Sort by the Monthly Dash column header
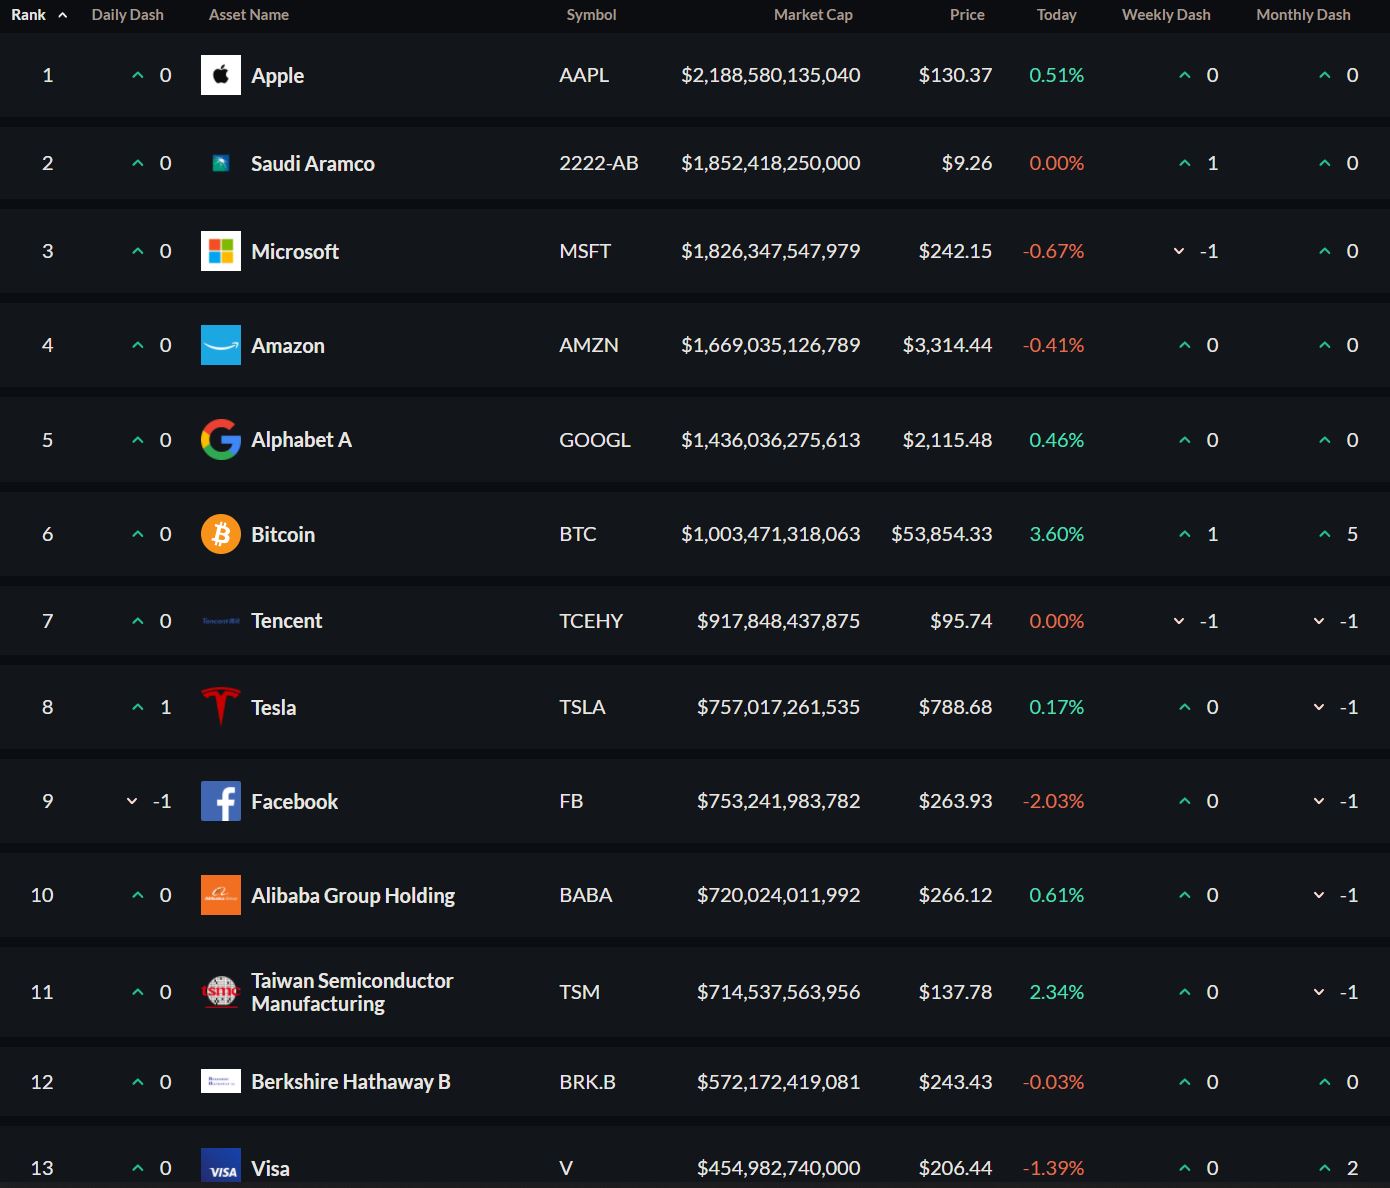The width and height of the screenshot is (1390, 1188). (x=1303, y=15)
